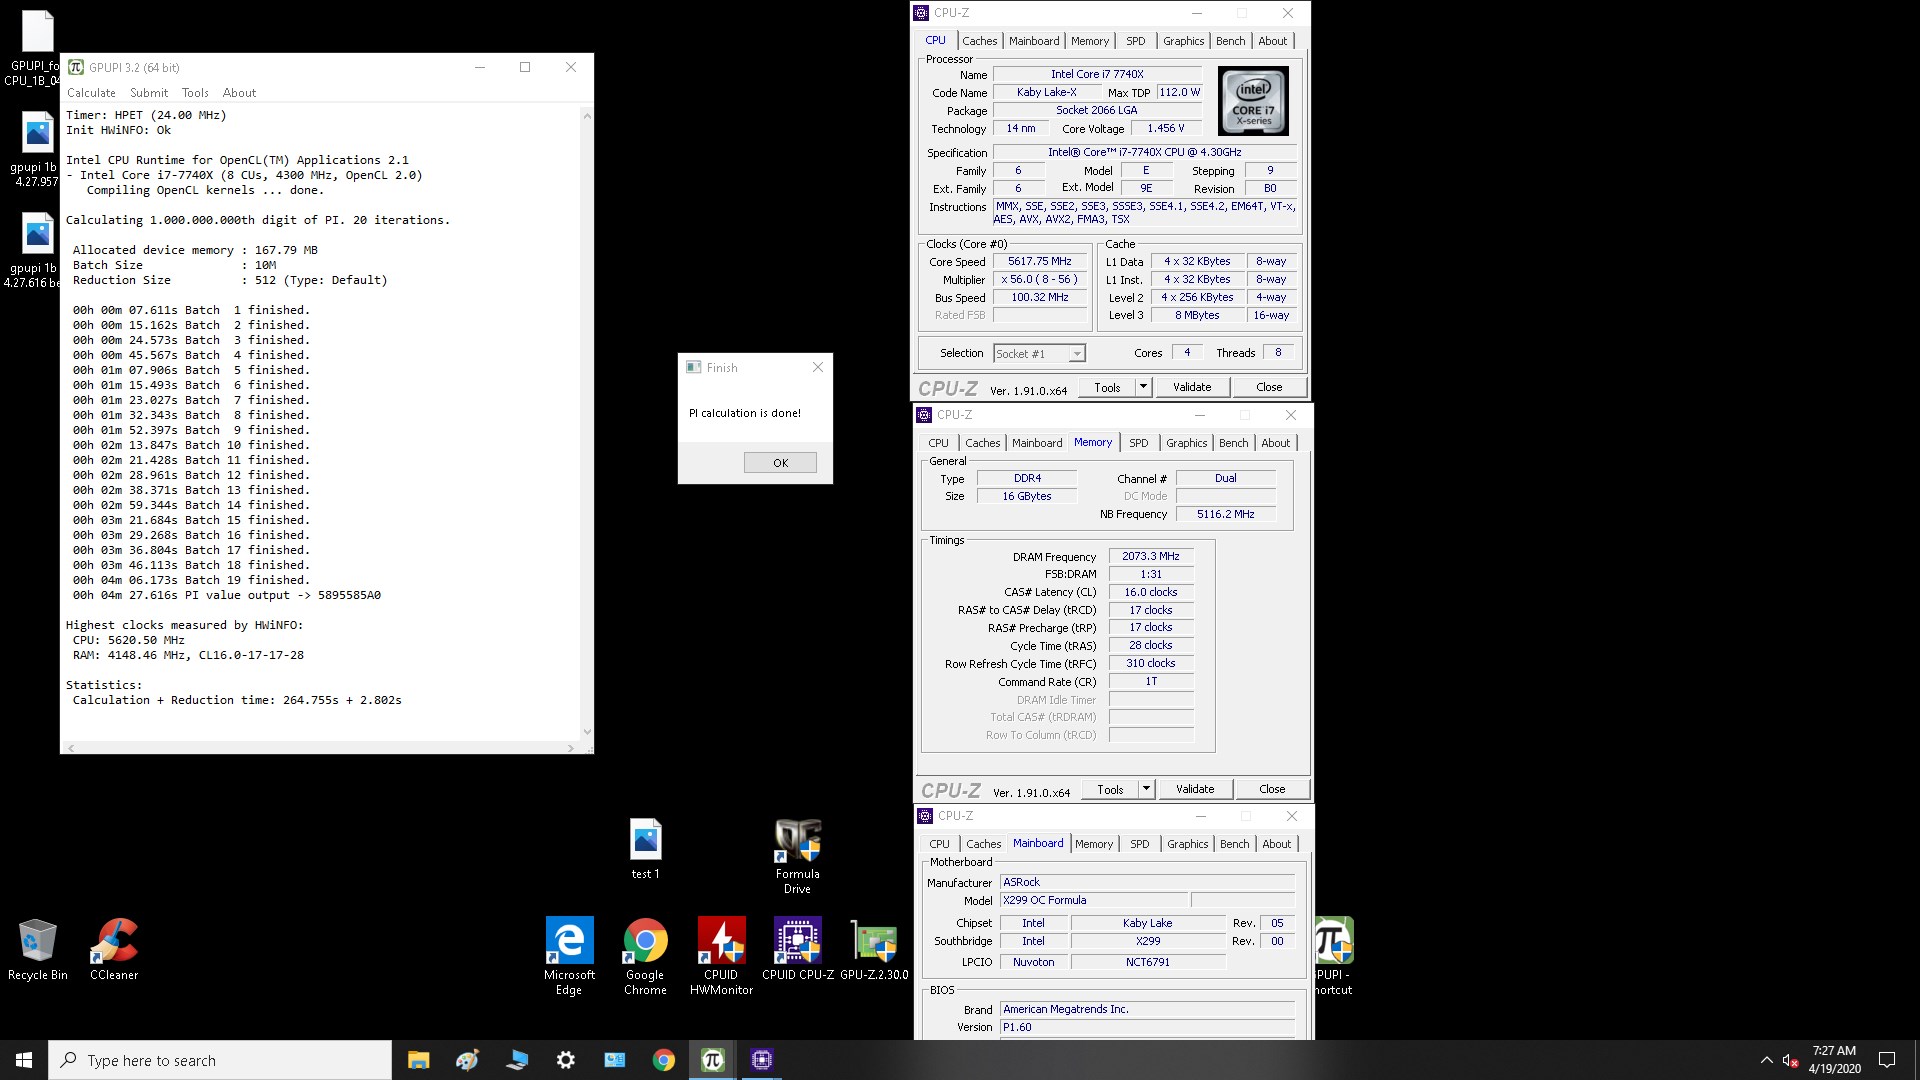Click Validate in top CPU-Z window
1920x1080 pixels.
click(x=1192, y=387)
